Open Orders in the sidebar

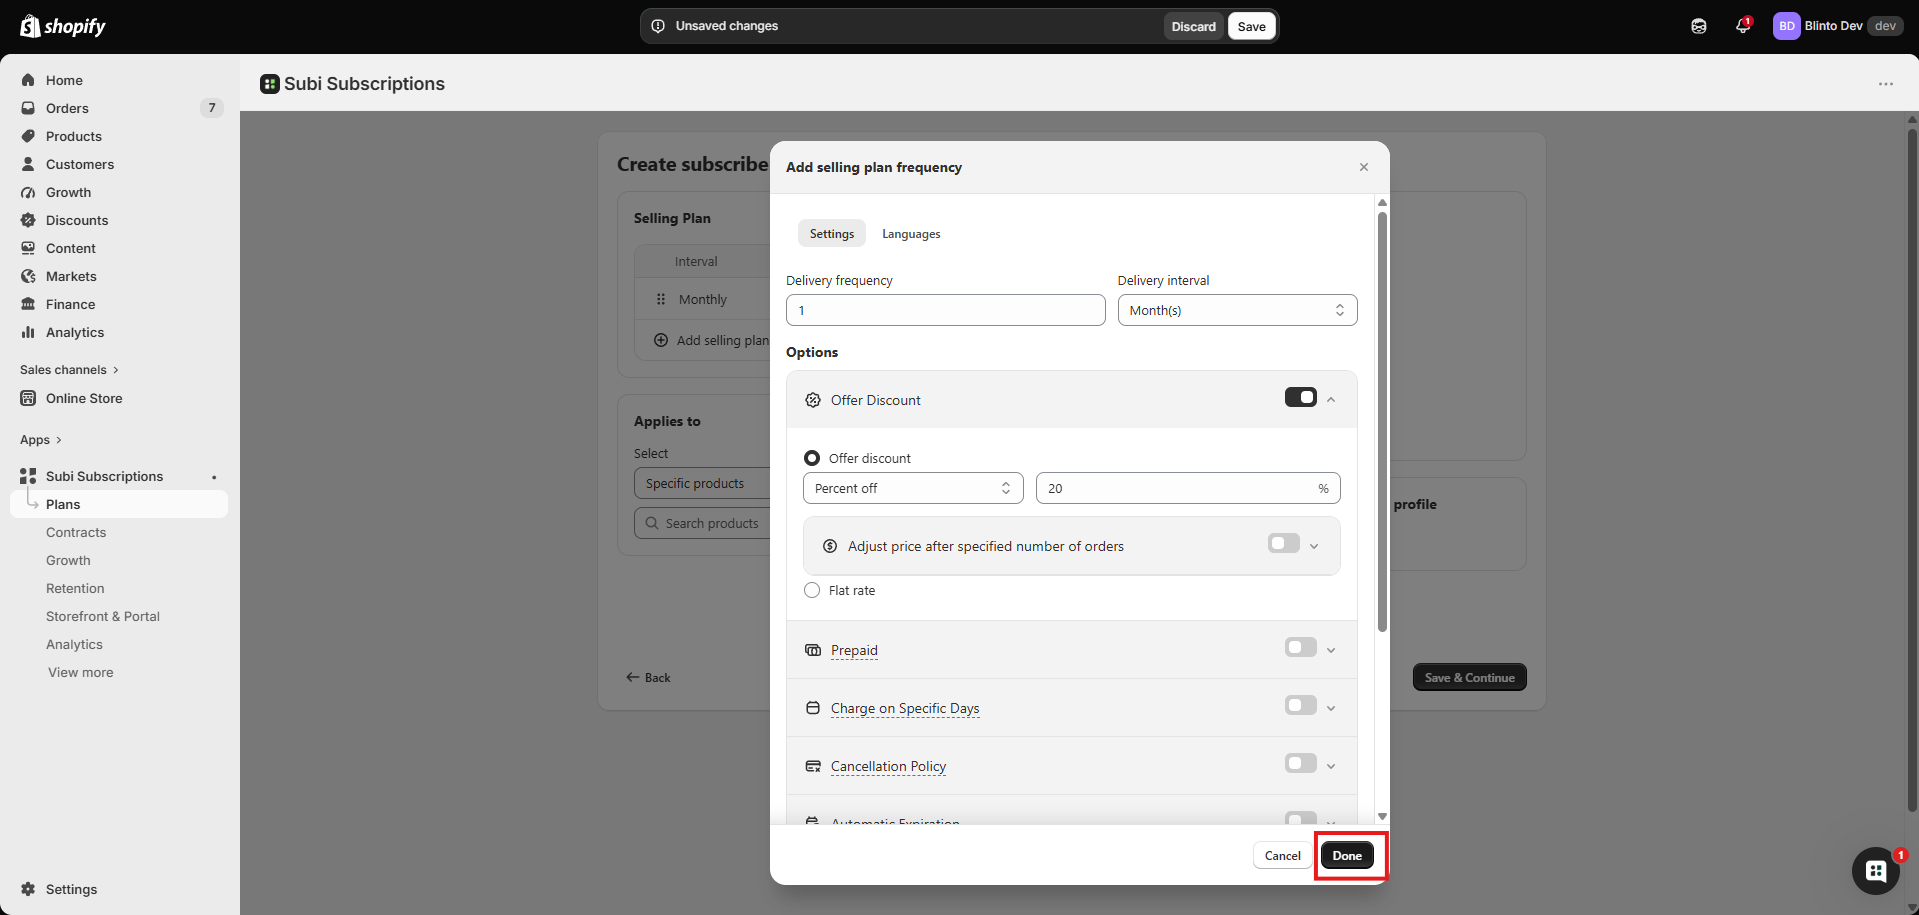click(67, 108)
